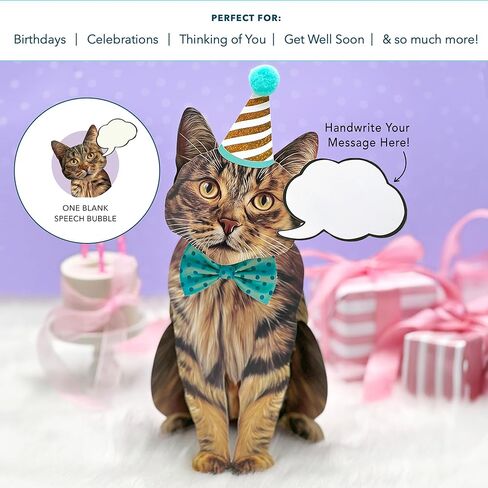Click the small speech bubble in circle inset
The height and width of the screenshot is (488, 488).
117,136
